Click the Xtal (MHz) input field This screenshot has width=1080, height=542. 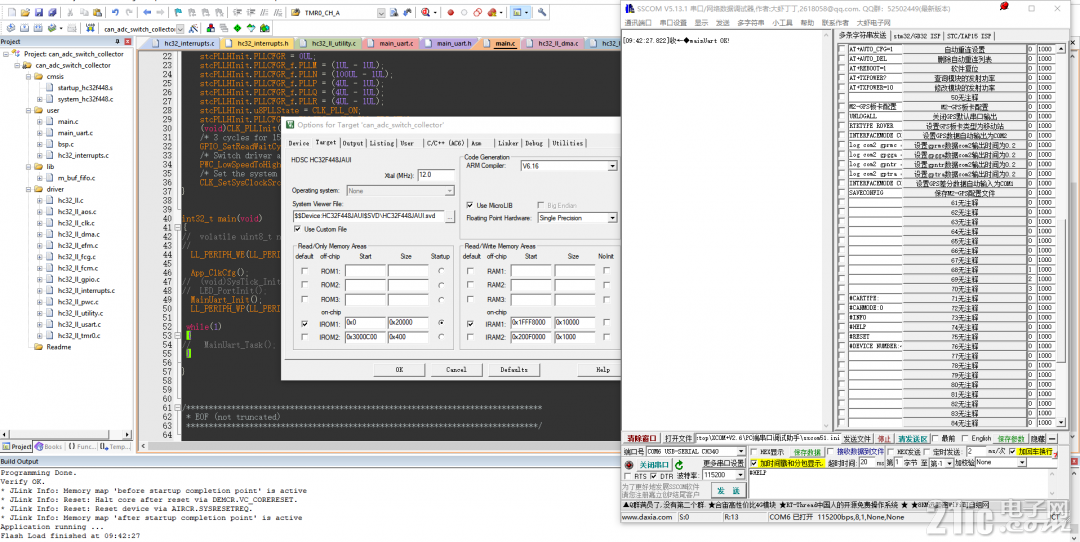coord(436,176)
